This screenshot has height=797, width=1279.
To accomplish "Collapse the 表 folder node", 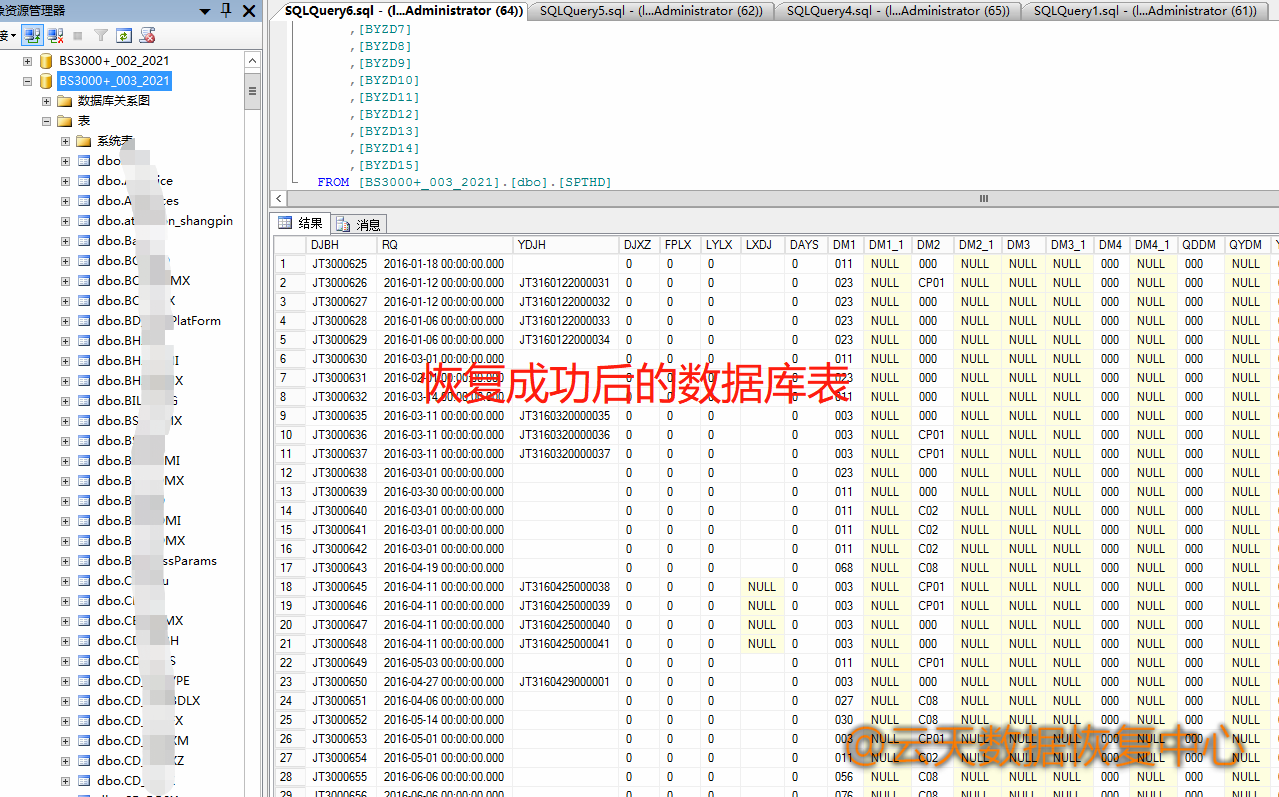I will [46, 121].
